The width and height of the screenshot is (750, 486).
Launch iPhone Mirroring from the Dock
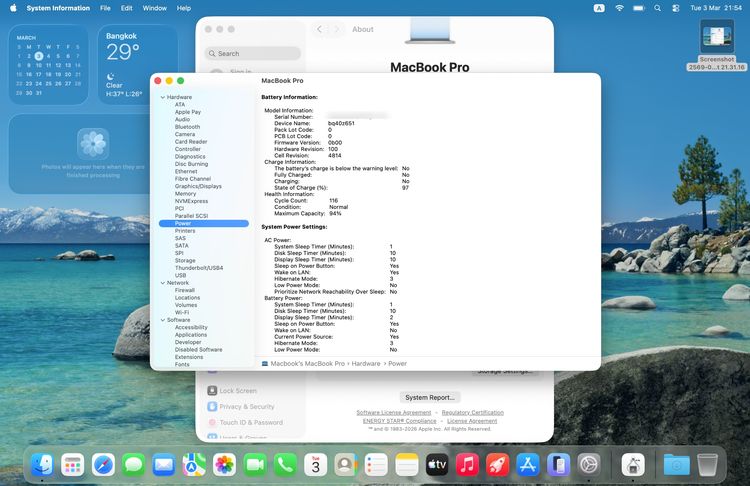558,464
